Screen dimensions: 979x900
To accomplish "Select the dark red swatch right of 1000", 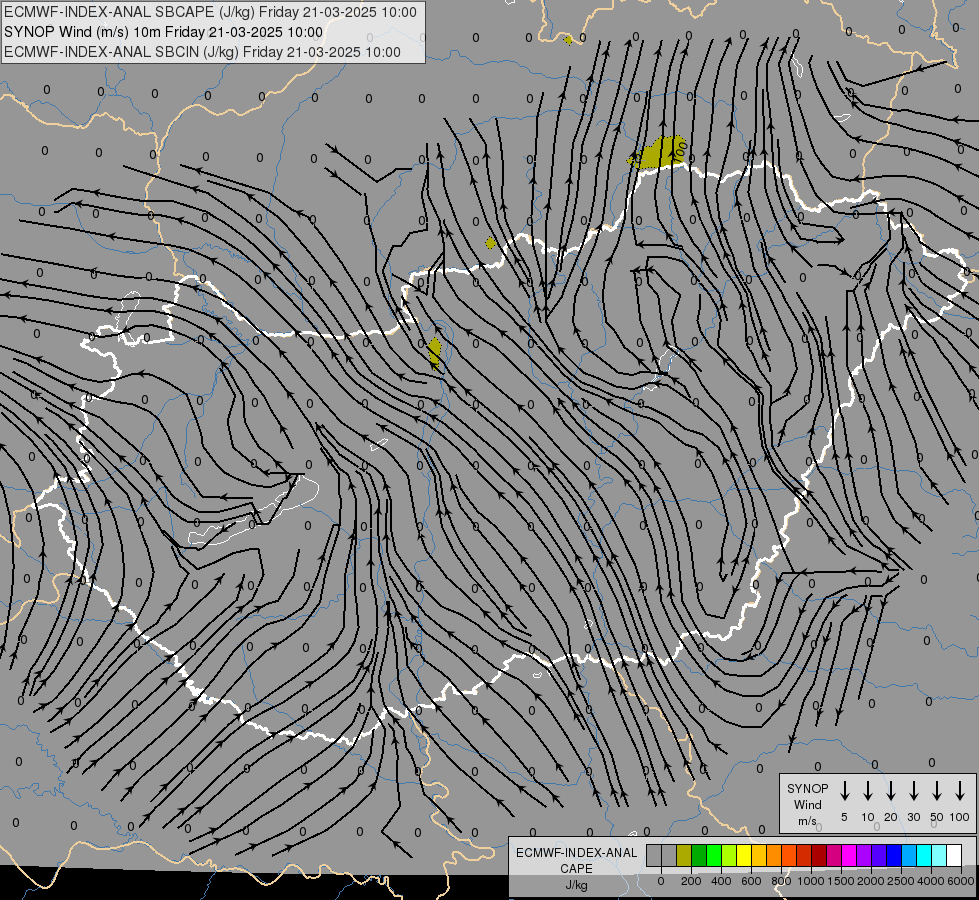I will point(820,855).
